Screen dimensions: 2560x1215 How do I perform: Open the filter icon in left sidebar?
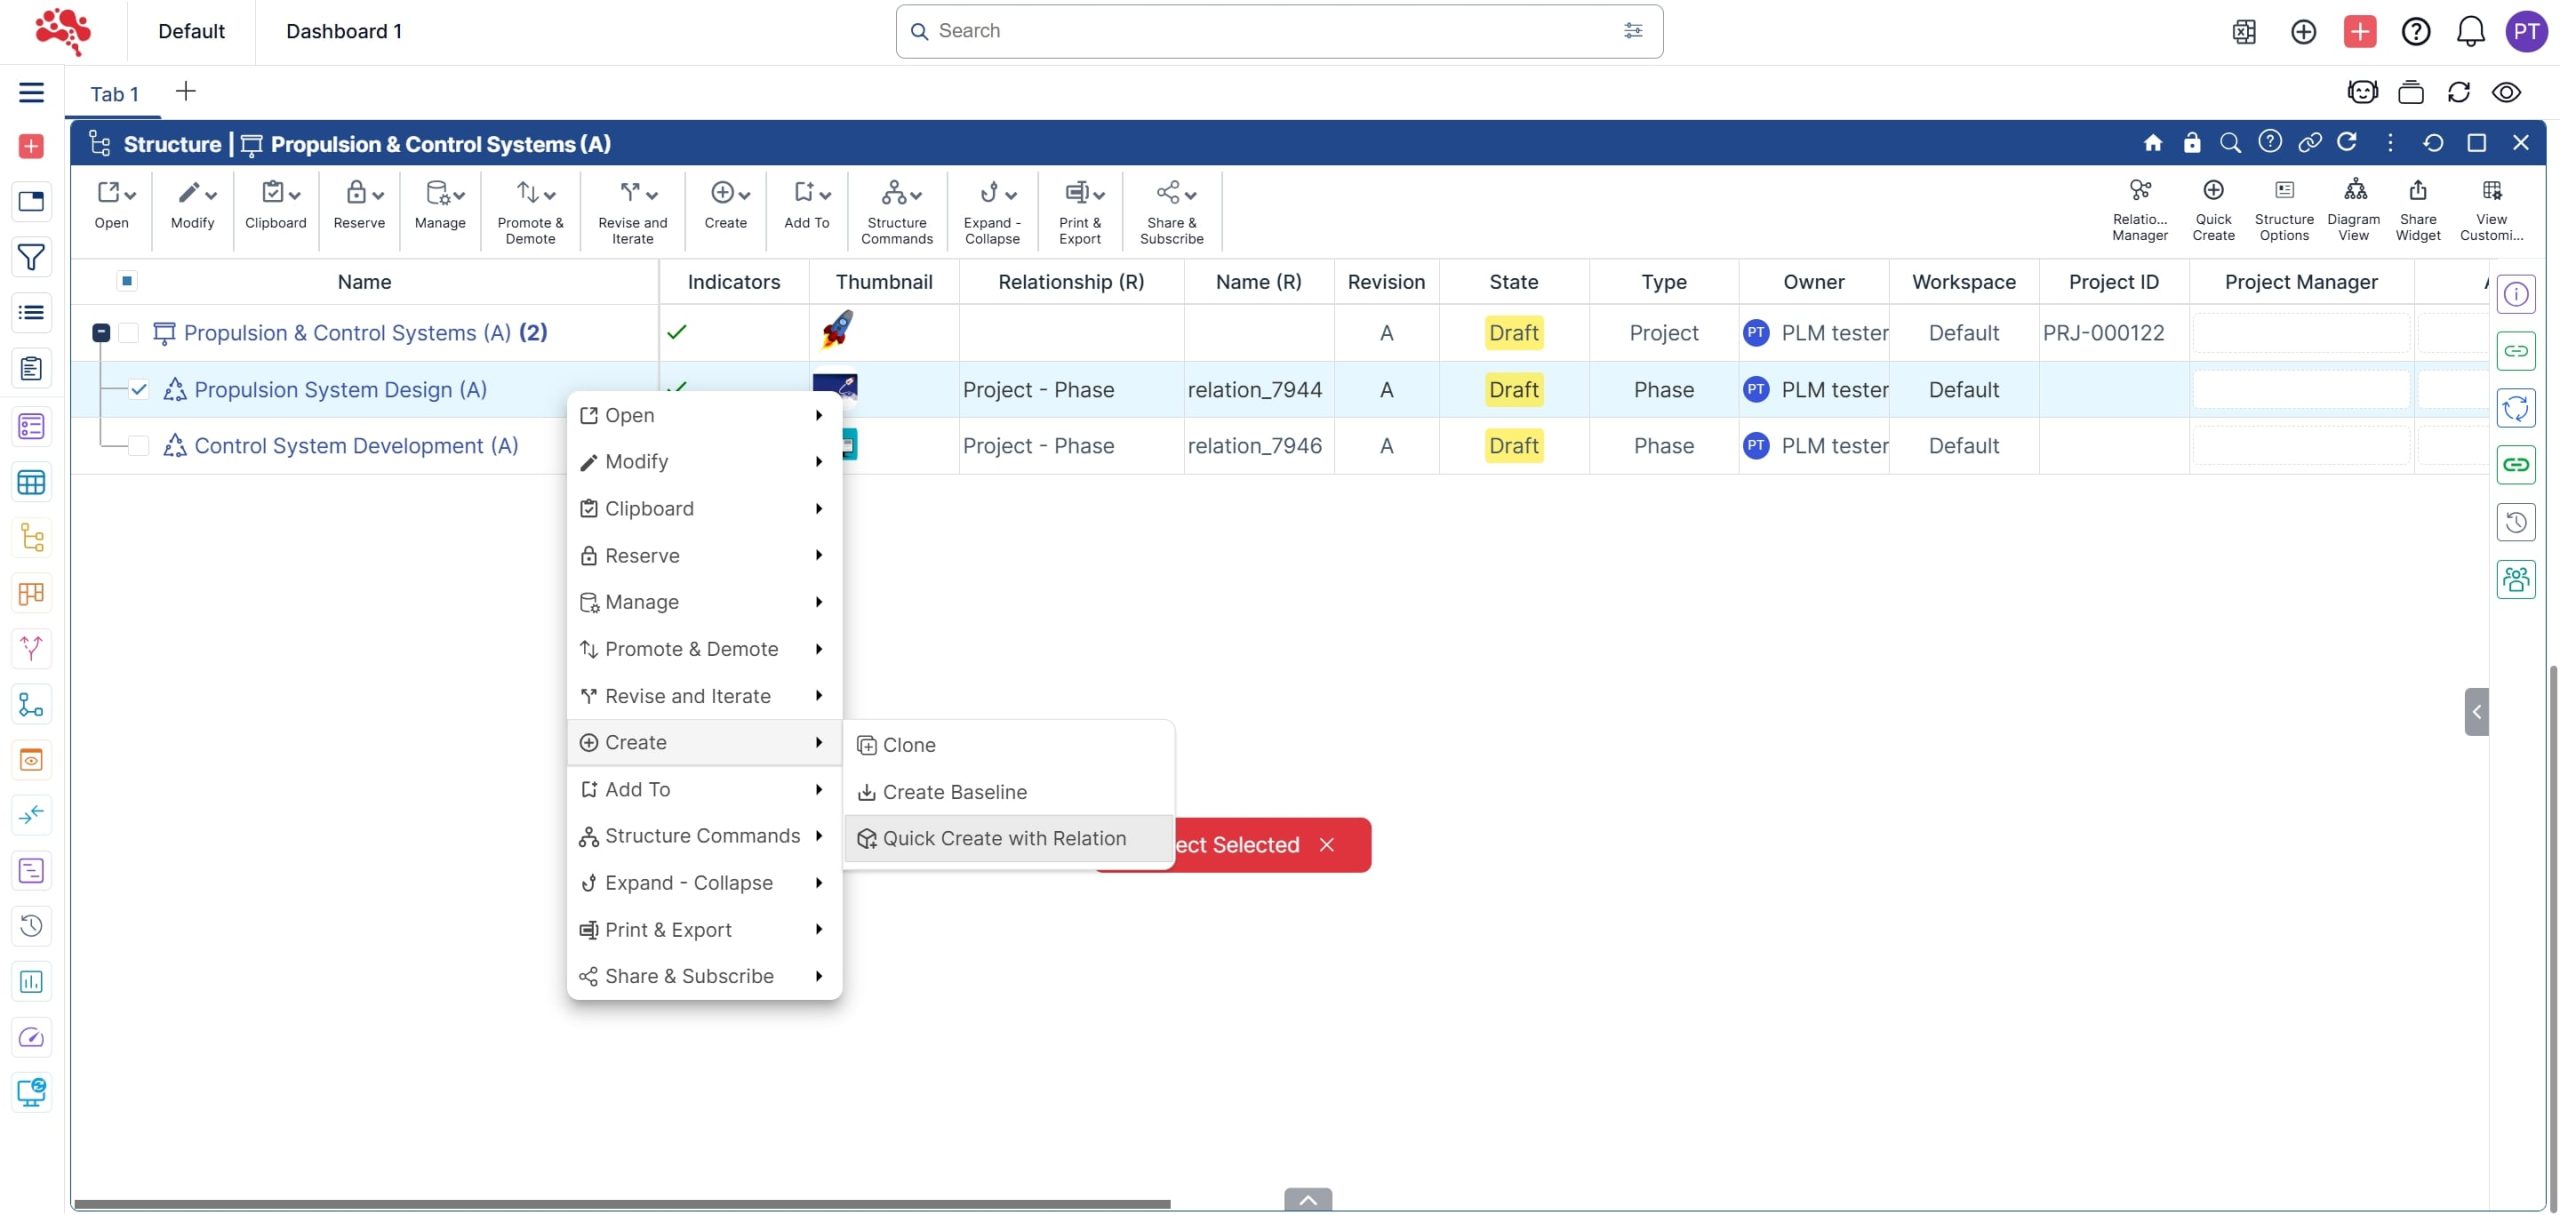[31, 257]
